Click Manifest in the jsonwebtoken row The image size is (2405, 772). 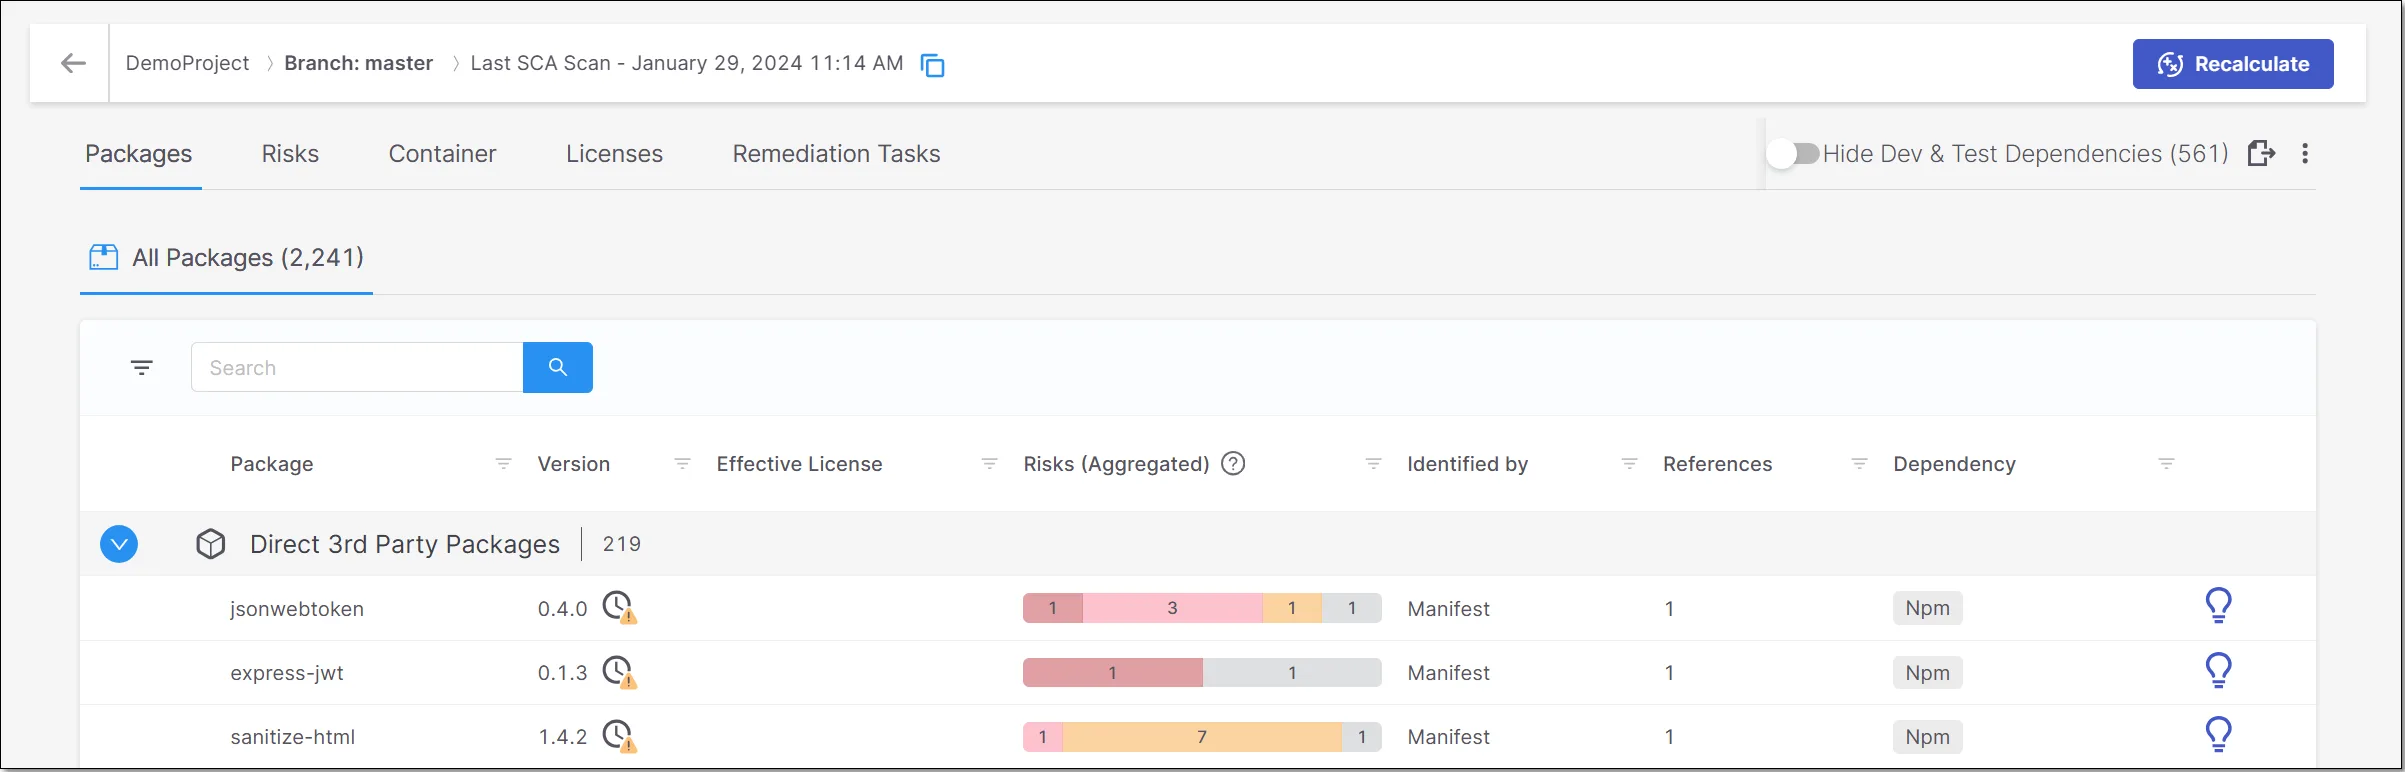click(1448, 609)
